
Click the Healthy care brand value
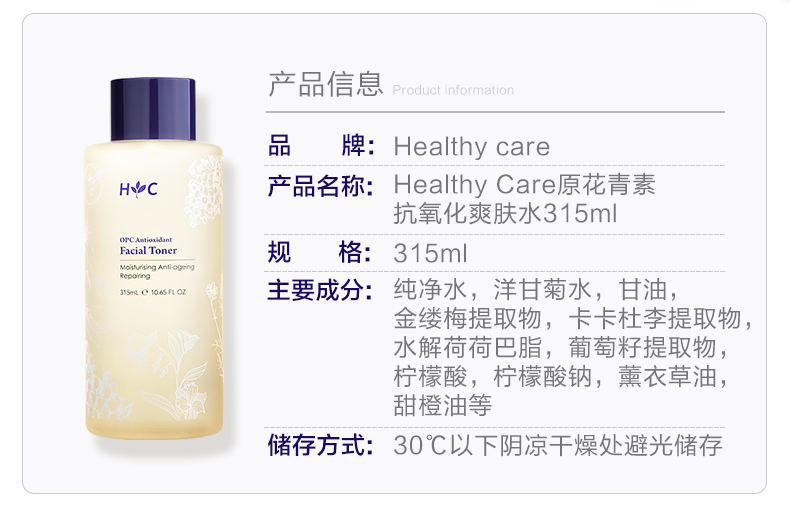click(472, 147)
